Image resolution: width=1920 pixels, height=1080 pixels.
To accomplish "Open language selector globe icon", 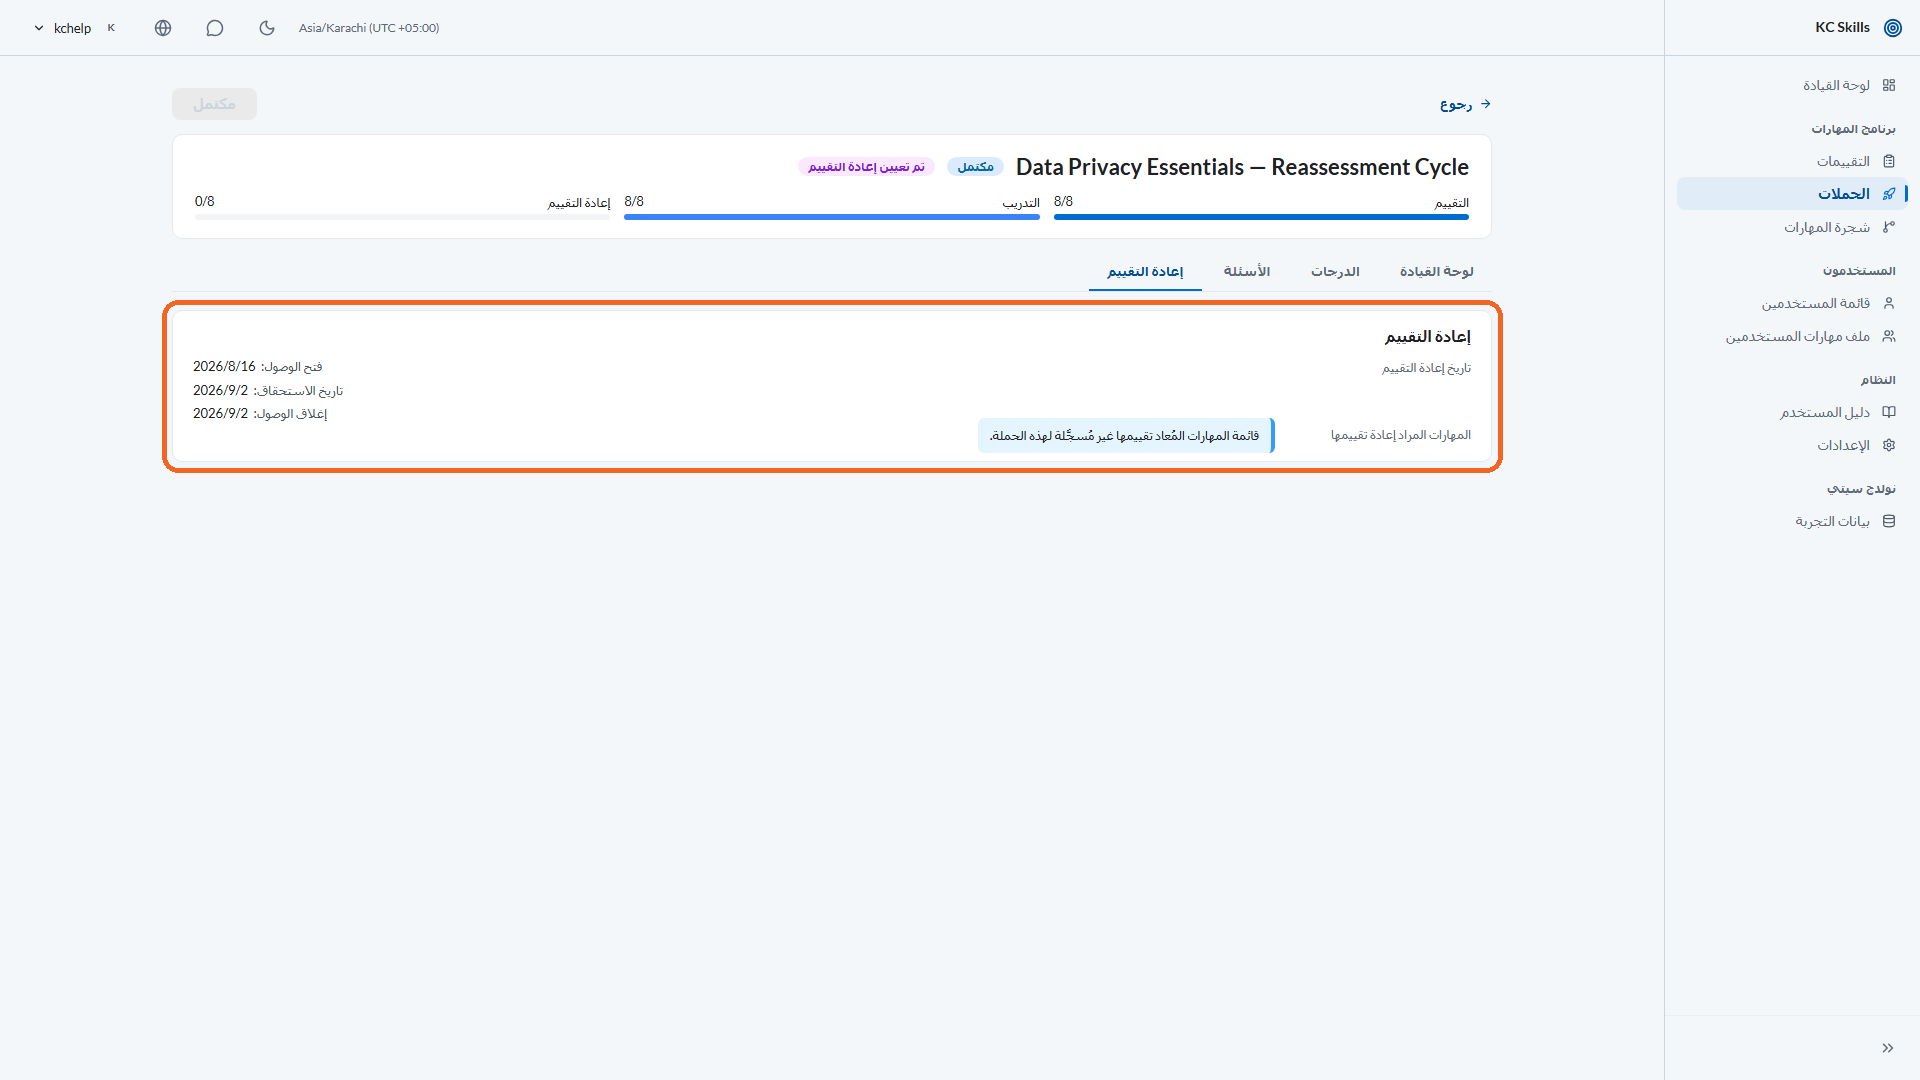I will click(163, 28).
